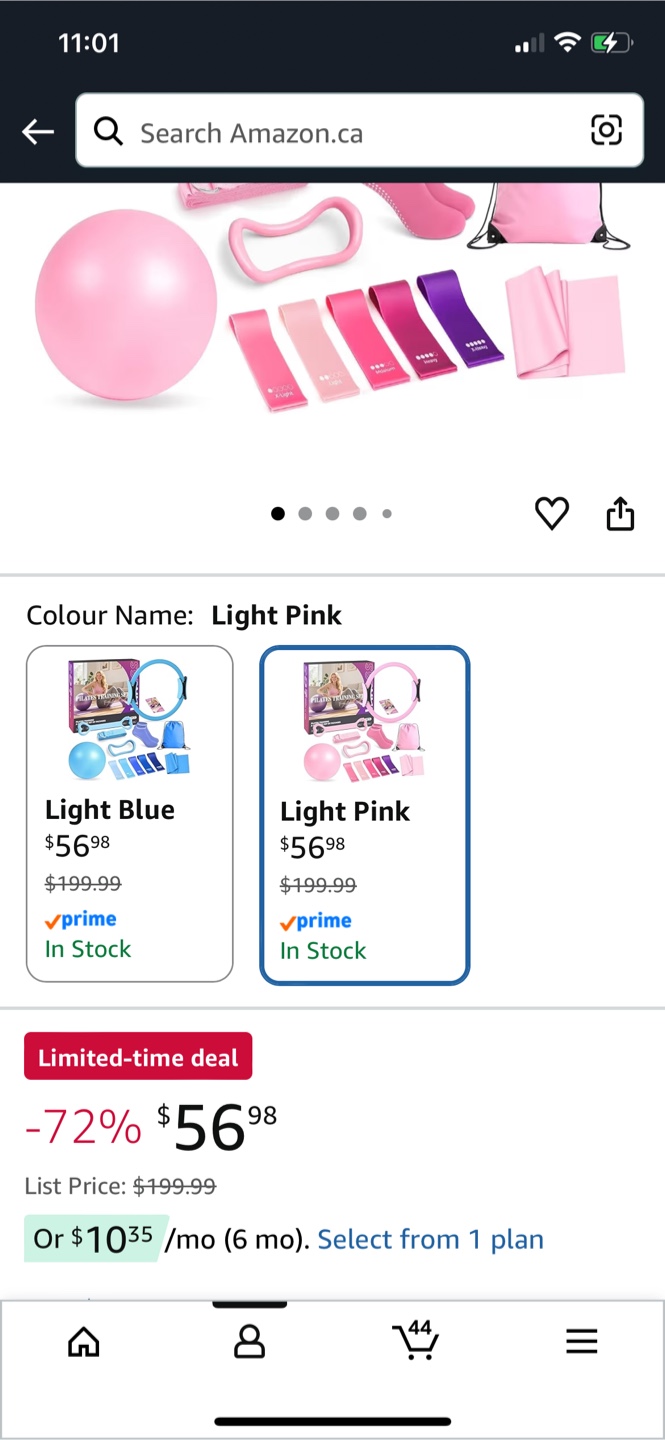Open "Select from 1 plan" link
Viewport: 665px width, 1440px height.
pos(430,1240)
